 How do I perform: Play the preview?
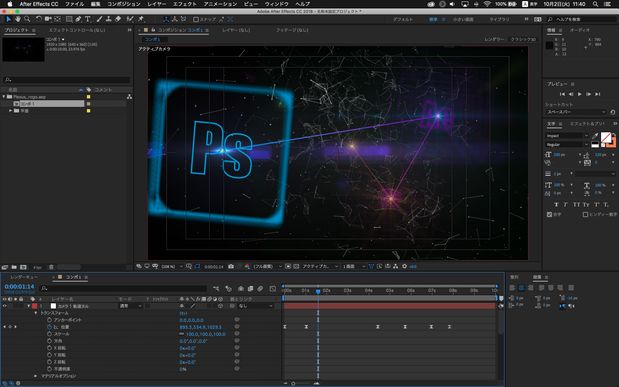coord(580,94)
